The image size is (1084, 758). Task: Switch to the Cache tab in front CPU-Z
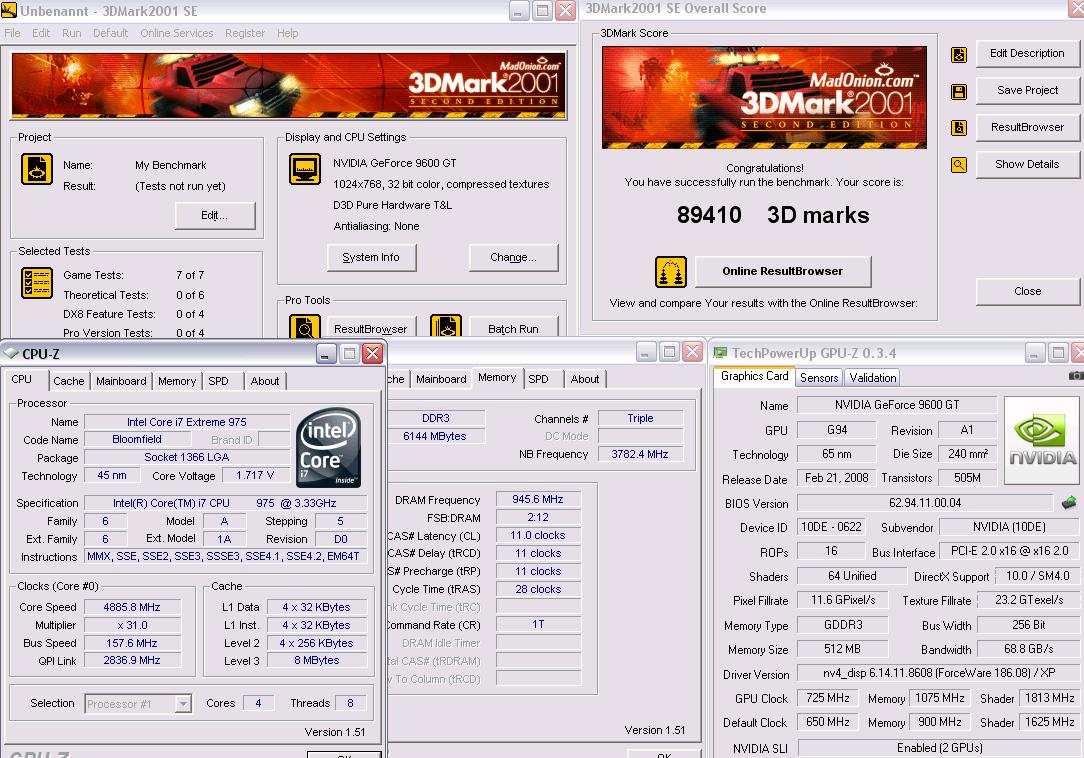pos(68,381)
